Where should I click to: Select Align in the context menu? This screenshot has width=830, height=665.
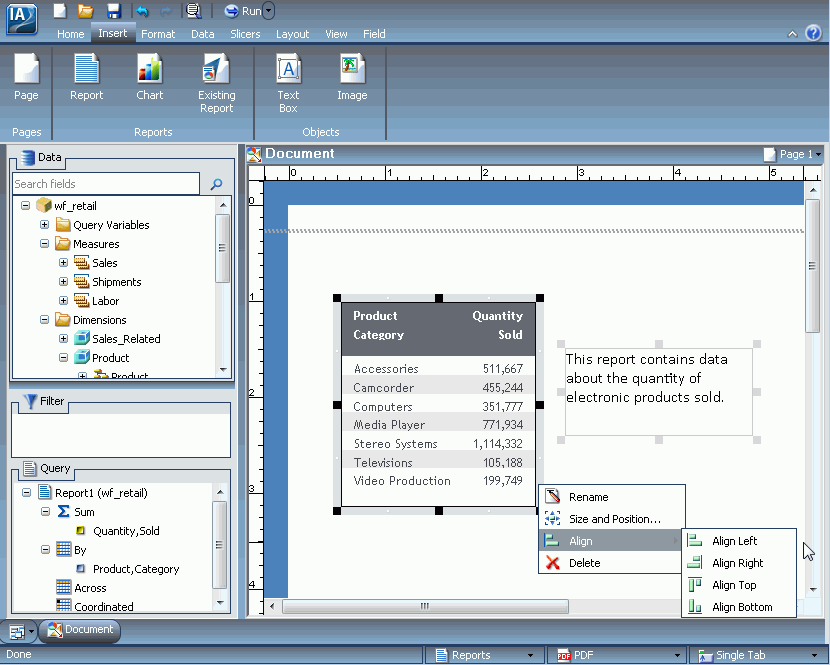[612, 541]
